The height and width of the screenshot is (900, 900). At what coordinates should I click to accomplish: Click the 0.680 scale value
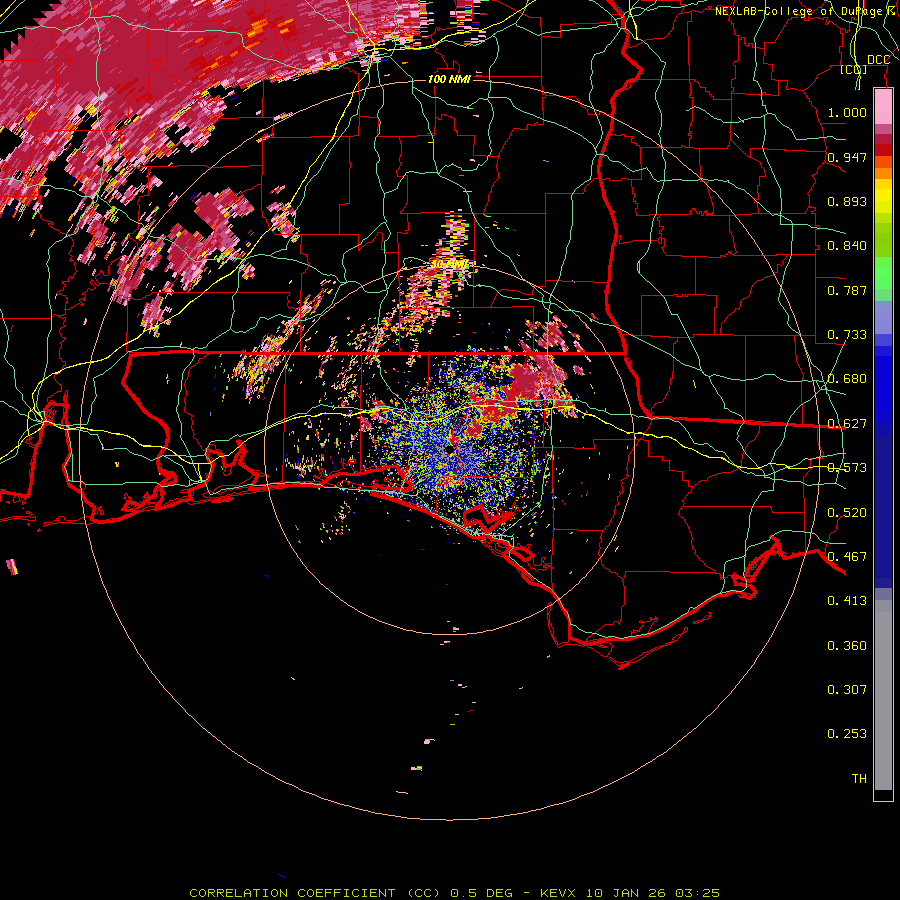847,379
